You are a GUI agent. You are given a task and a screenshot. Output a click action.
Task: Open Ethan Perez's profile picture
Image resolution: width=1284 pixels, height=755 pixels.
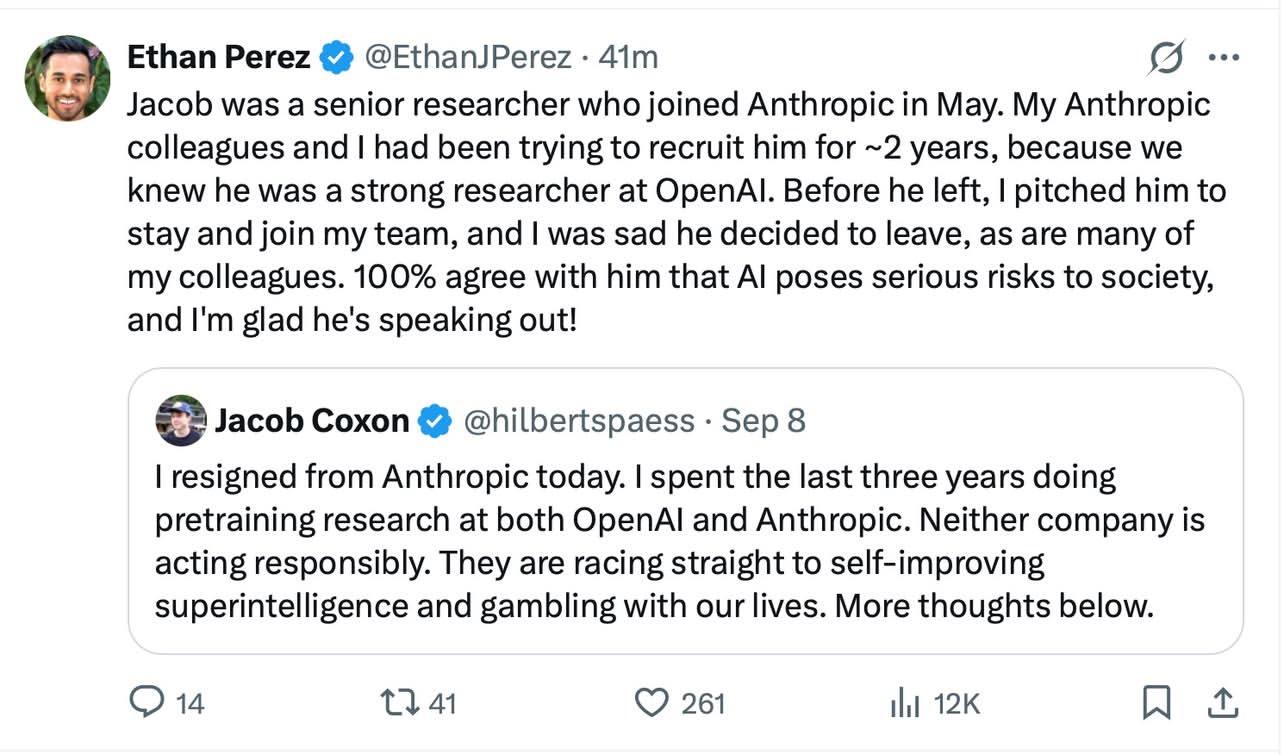[x=67, y=78]
